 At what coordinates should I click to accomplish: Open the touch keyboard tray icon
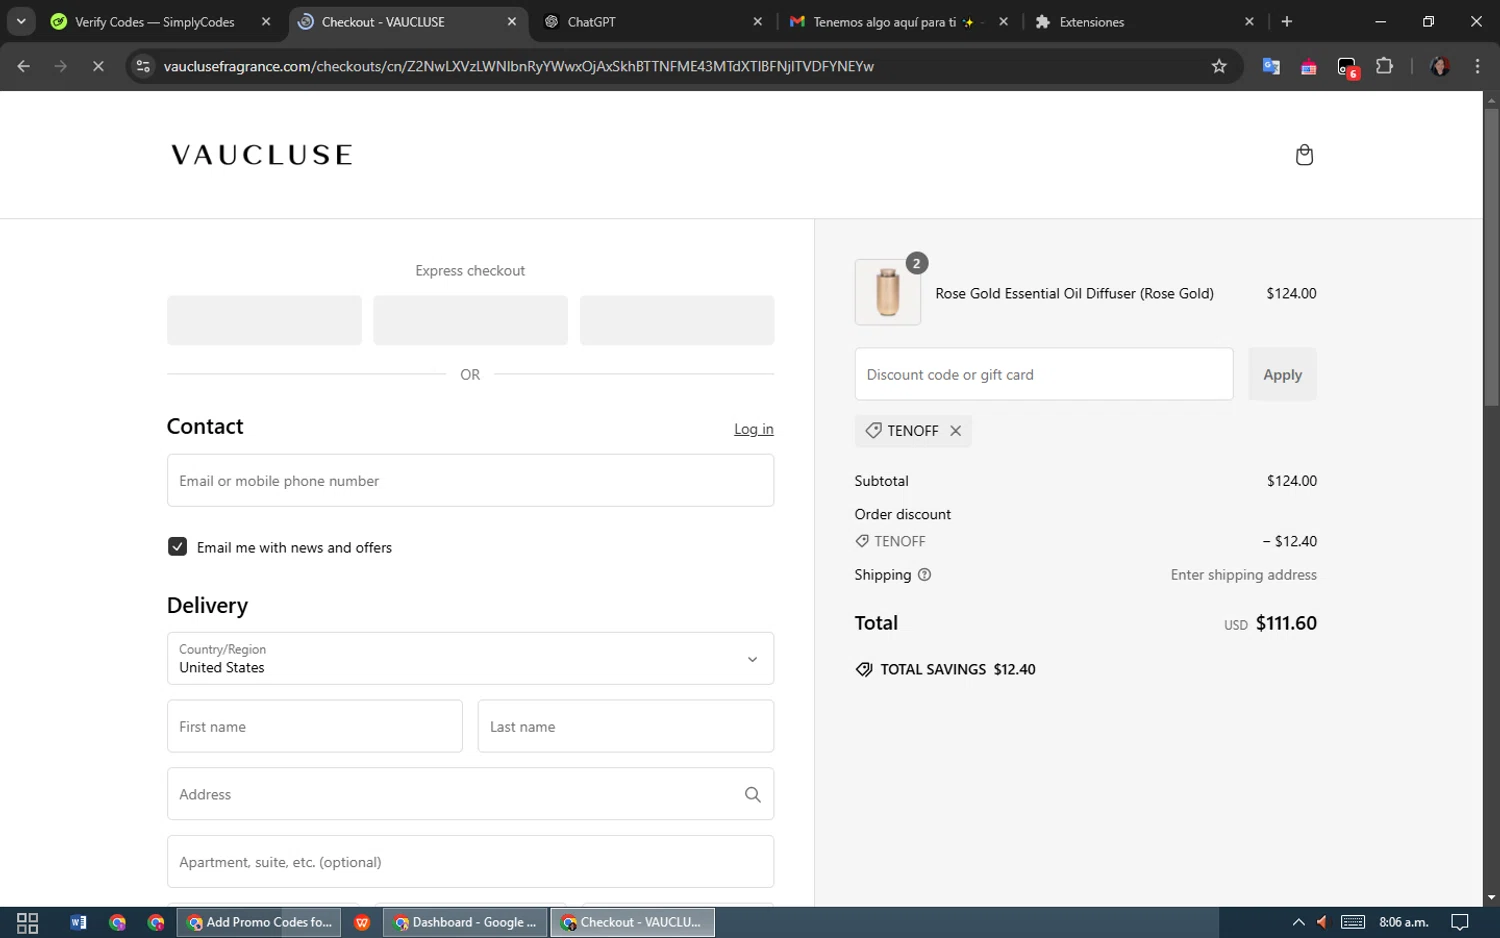(1353, 923)
